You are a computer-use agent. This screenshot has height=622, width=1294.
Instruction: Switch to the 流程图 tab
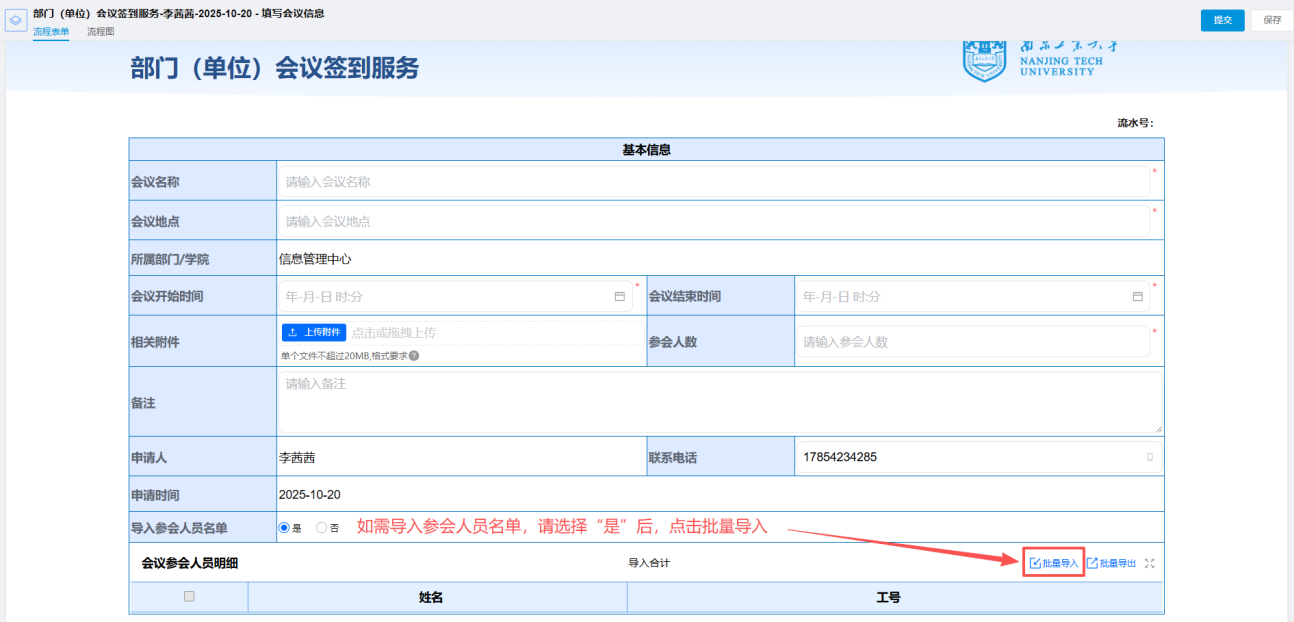point(100,32)
